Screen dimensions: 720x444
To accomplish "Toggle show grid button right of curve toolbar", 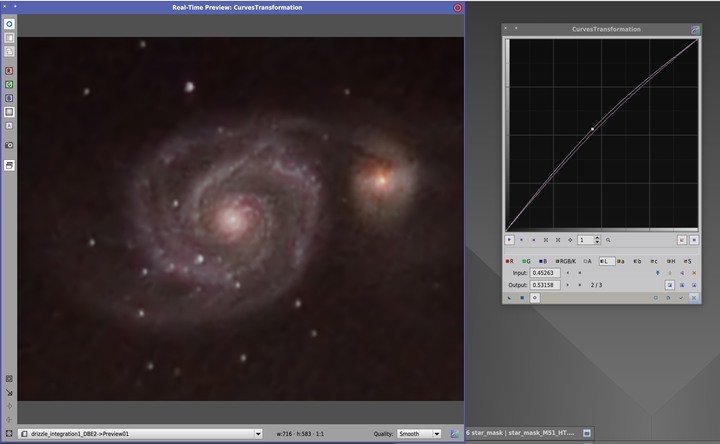I will [x=682, y=240].
